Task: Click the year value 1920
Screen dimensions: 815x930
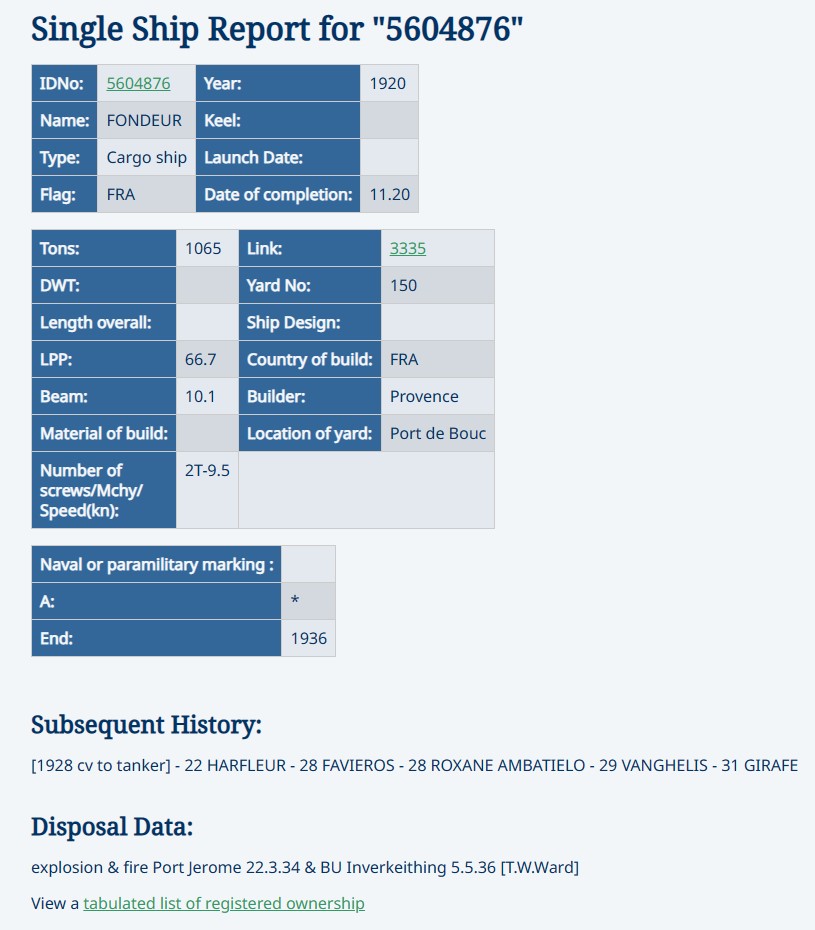Action: pos(388,84)
